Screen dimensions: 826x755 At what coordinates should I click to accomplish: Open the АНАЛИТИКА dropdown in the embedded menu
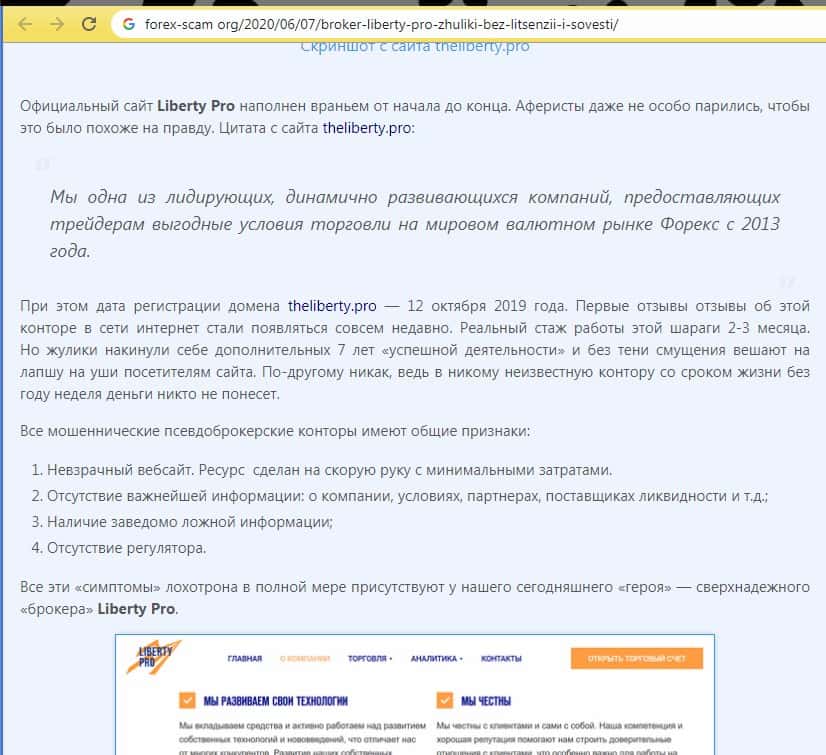(437, 659)
